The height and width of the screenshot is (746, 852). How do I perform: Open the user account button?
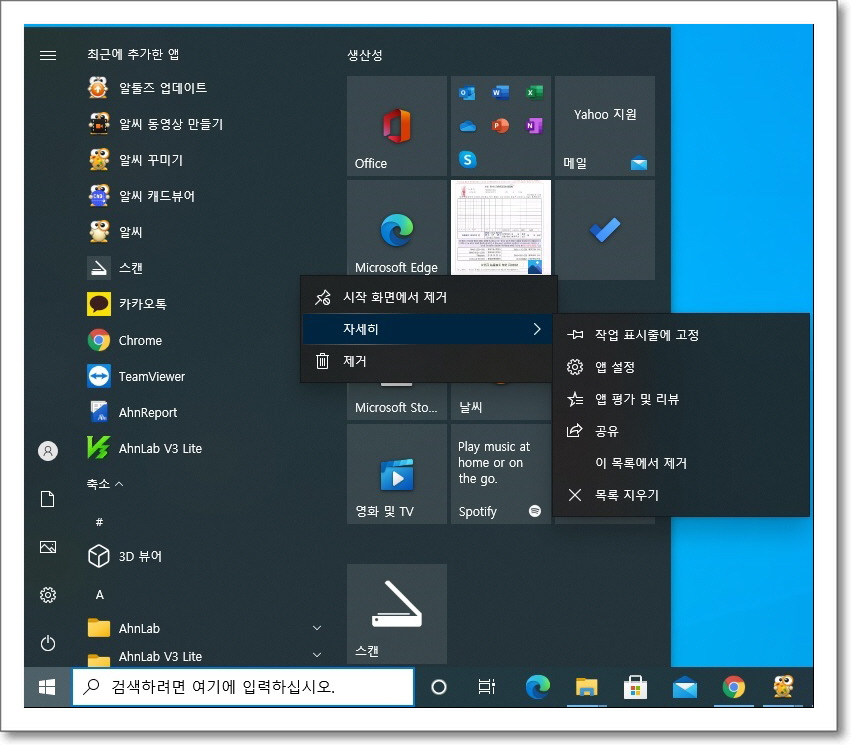pyautogui.click(x=48, y=451)
